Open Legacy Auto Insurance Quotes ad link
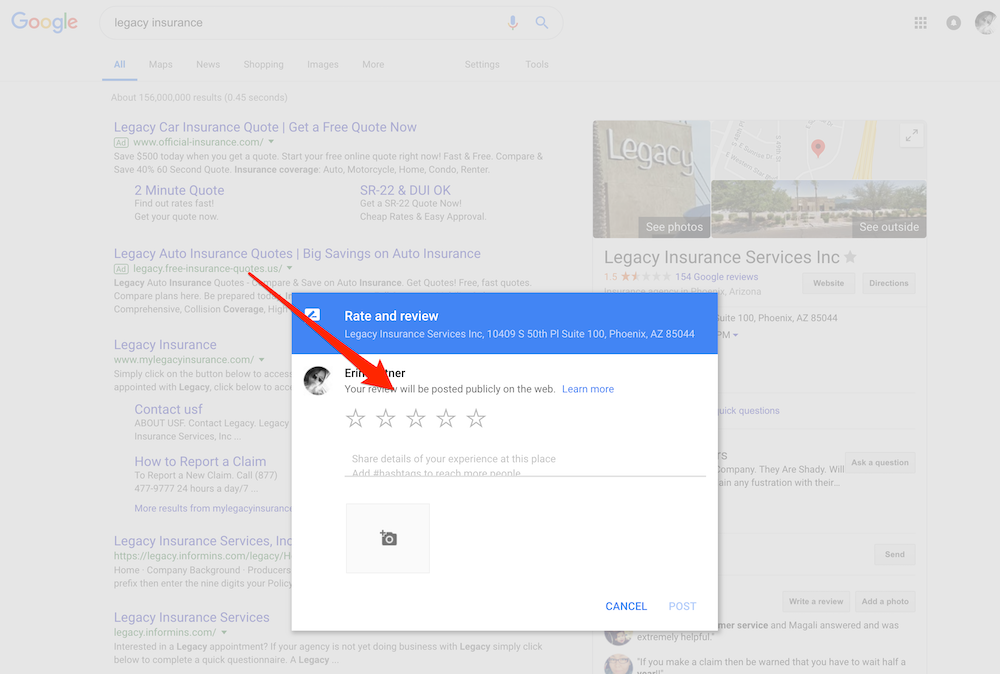This screenshot has width=1000, height=674. pos(297,253)
